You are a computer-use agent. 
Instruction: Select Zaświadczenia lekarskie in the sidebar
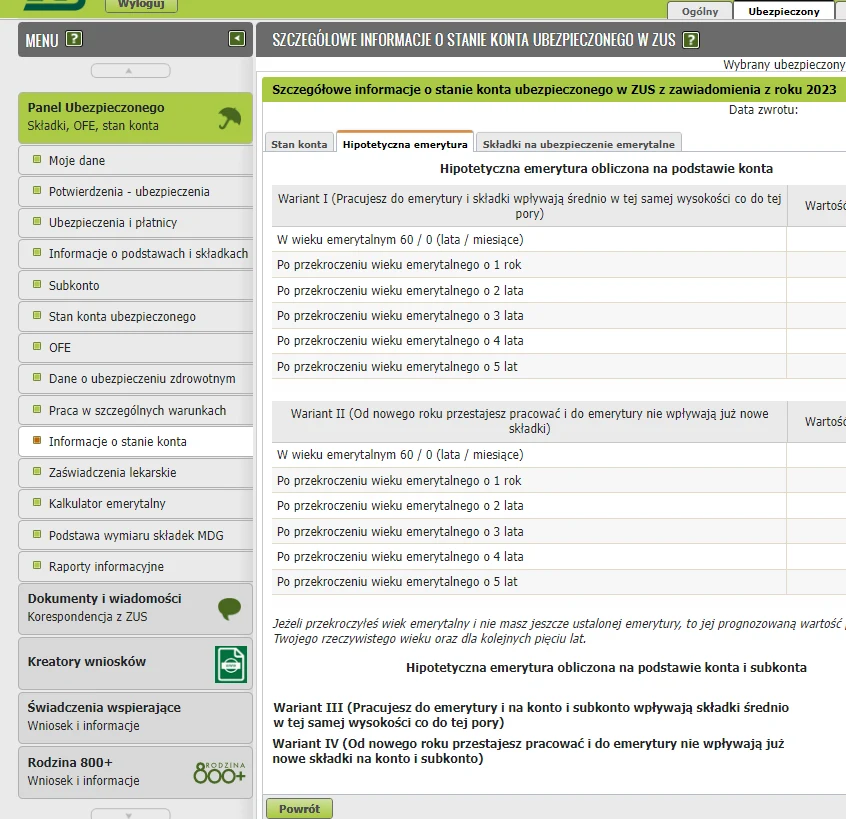(112, 472)
